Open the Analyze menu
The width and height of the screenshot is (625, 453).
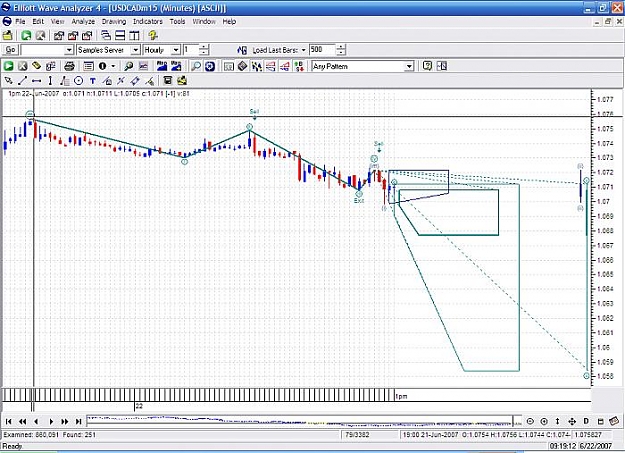pyautogui.click(x=83, y=22)
